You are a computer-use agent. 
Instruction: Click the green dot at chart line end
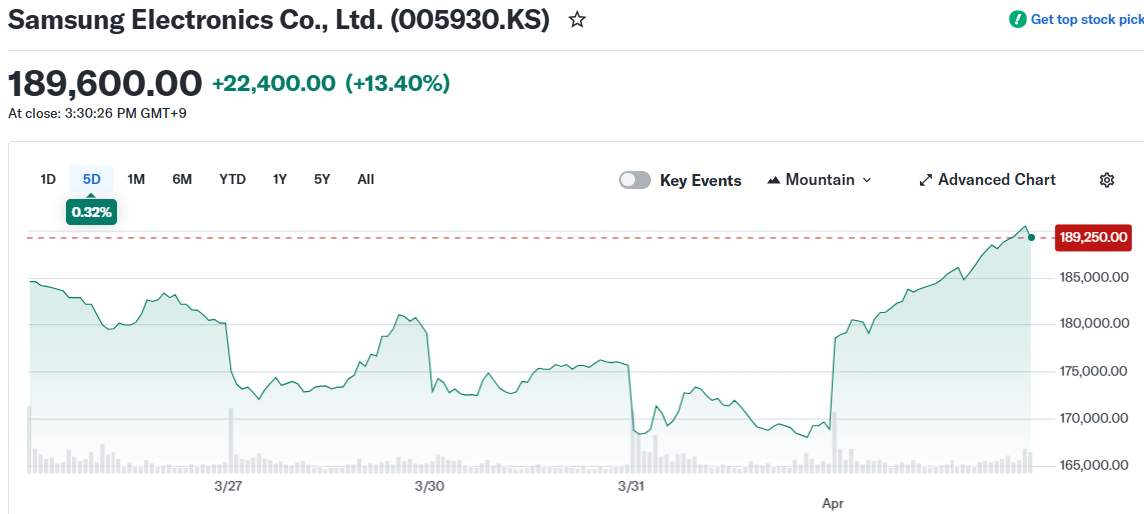point(1031,237)
